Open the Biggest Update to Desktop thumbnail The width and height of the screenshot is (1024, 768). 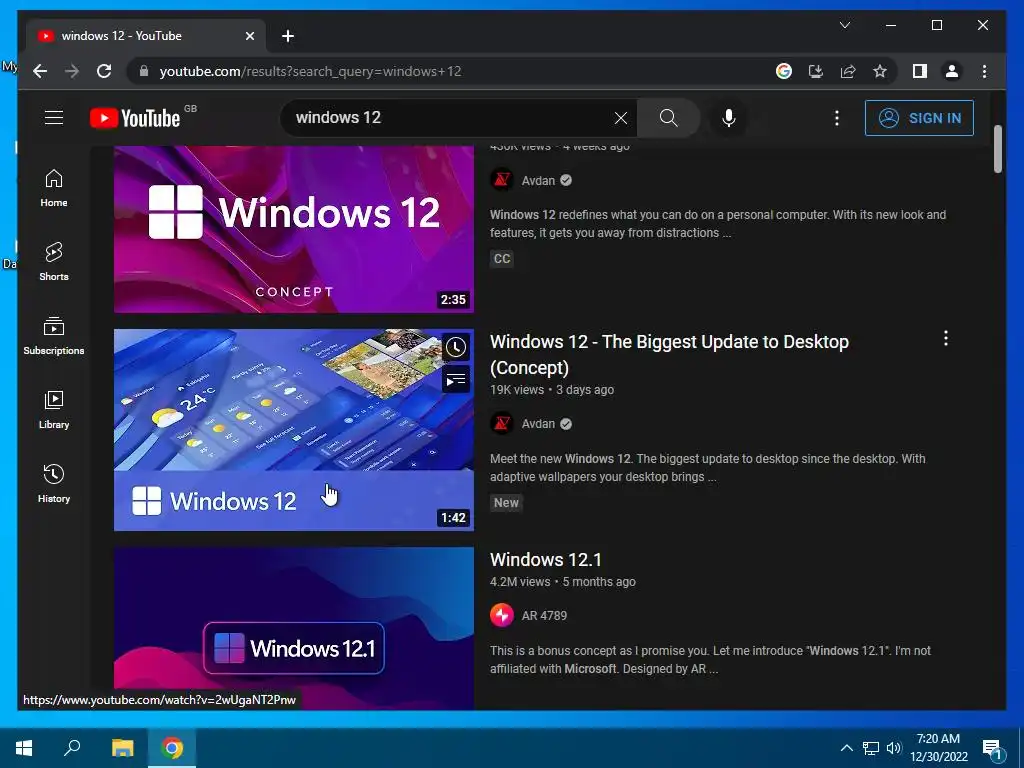coord(294,430)
